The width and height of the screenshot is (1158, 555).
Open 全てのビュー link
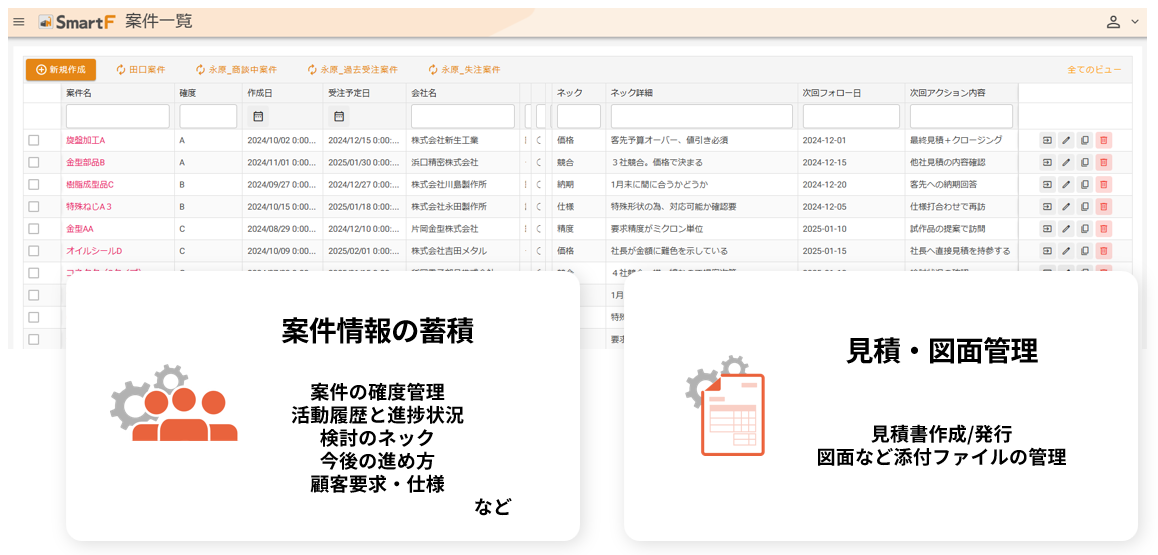1094,69
